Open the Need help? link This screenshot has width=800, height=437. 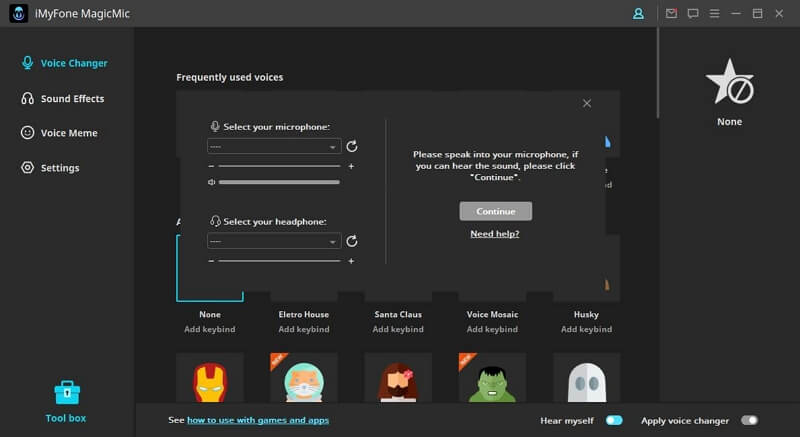pos(494,234)
